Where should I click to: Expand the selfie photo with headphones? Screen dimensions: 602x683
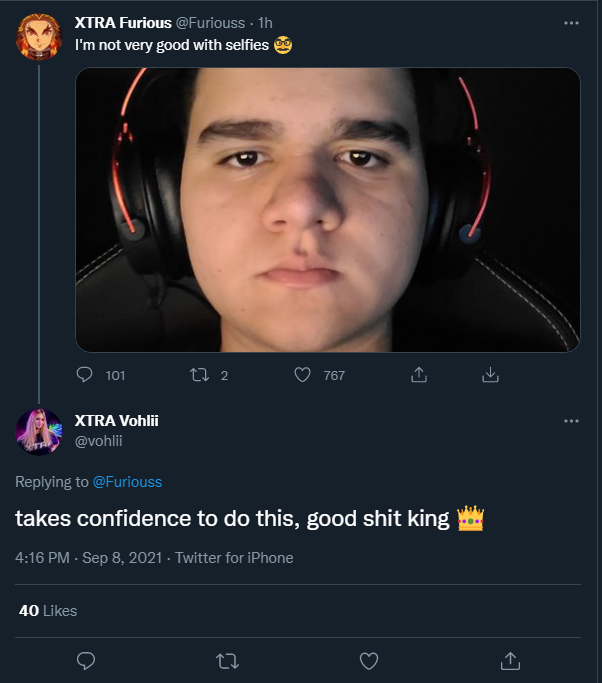pos(328,209)
